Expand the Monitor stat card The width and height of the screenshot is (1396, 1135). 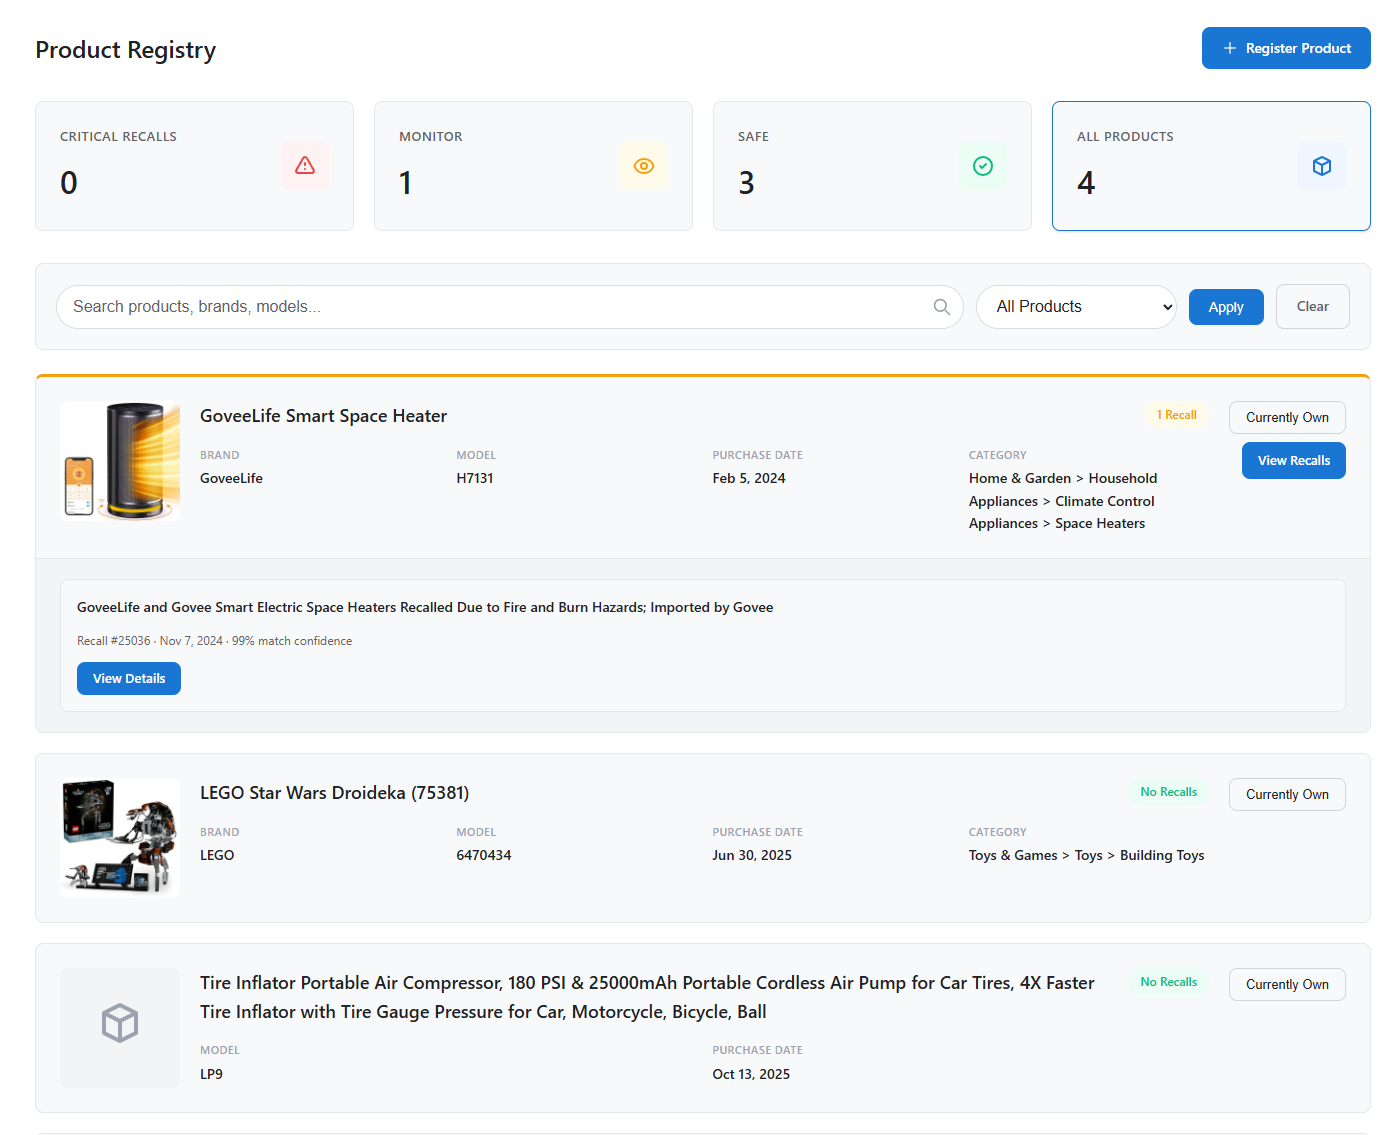533,166
